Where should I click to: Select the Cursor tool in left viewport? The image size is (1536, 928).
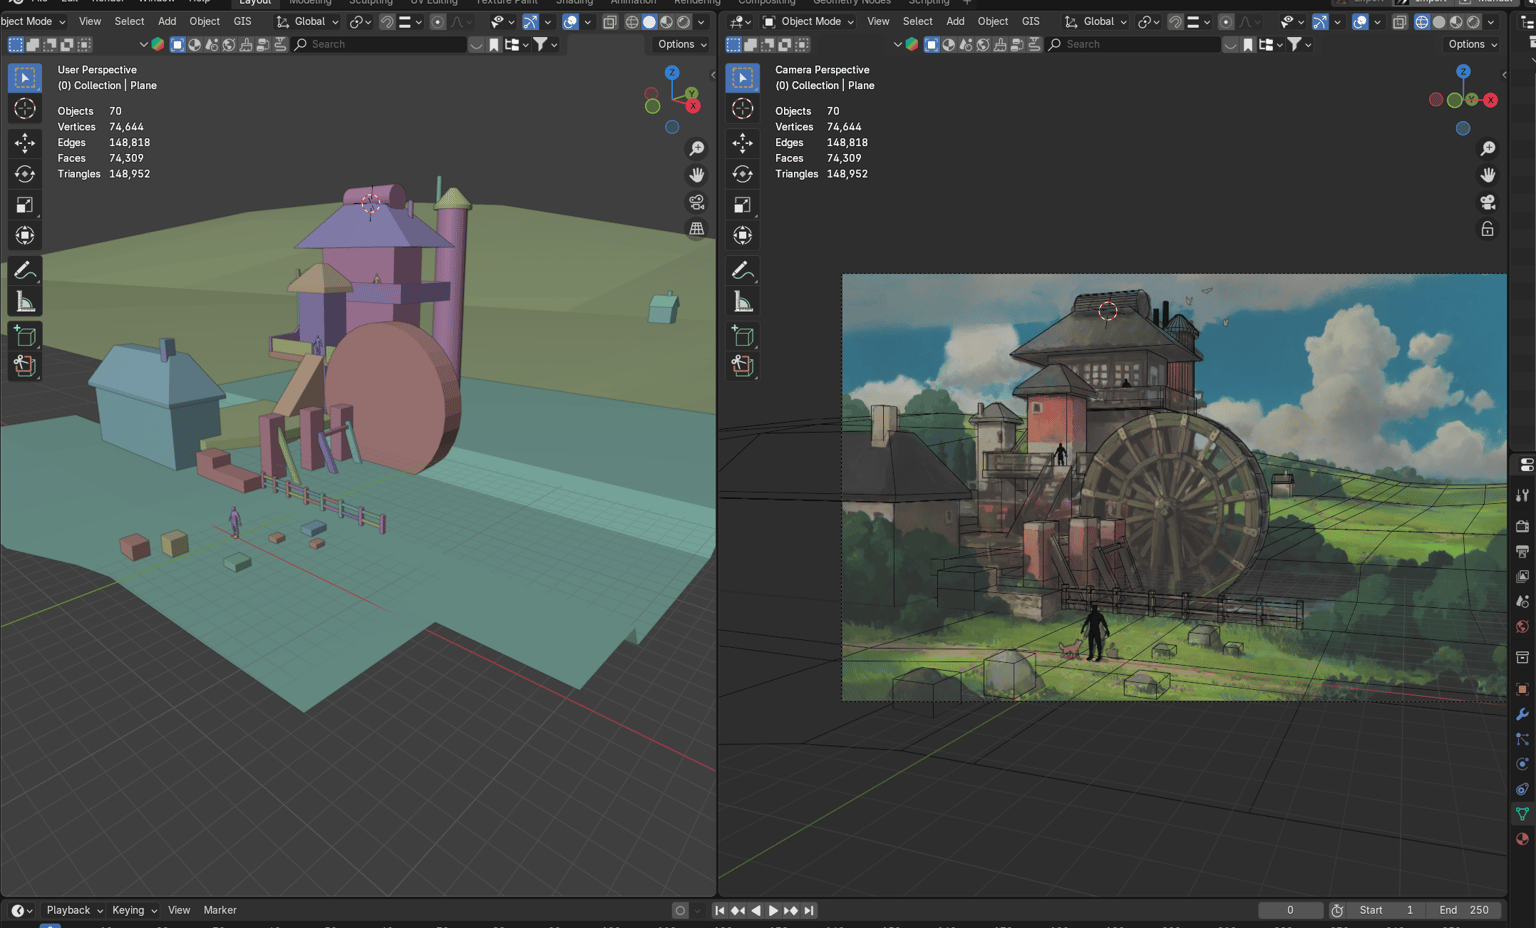click(25, 108)
